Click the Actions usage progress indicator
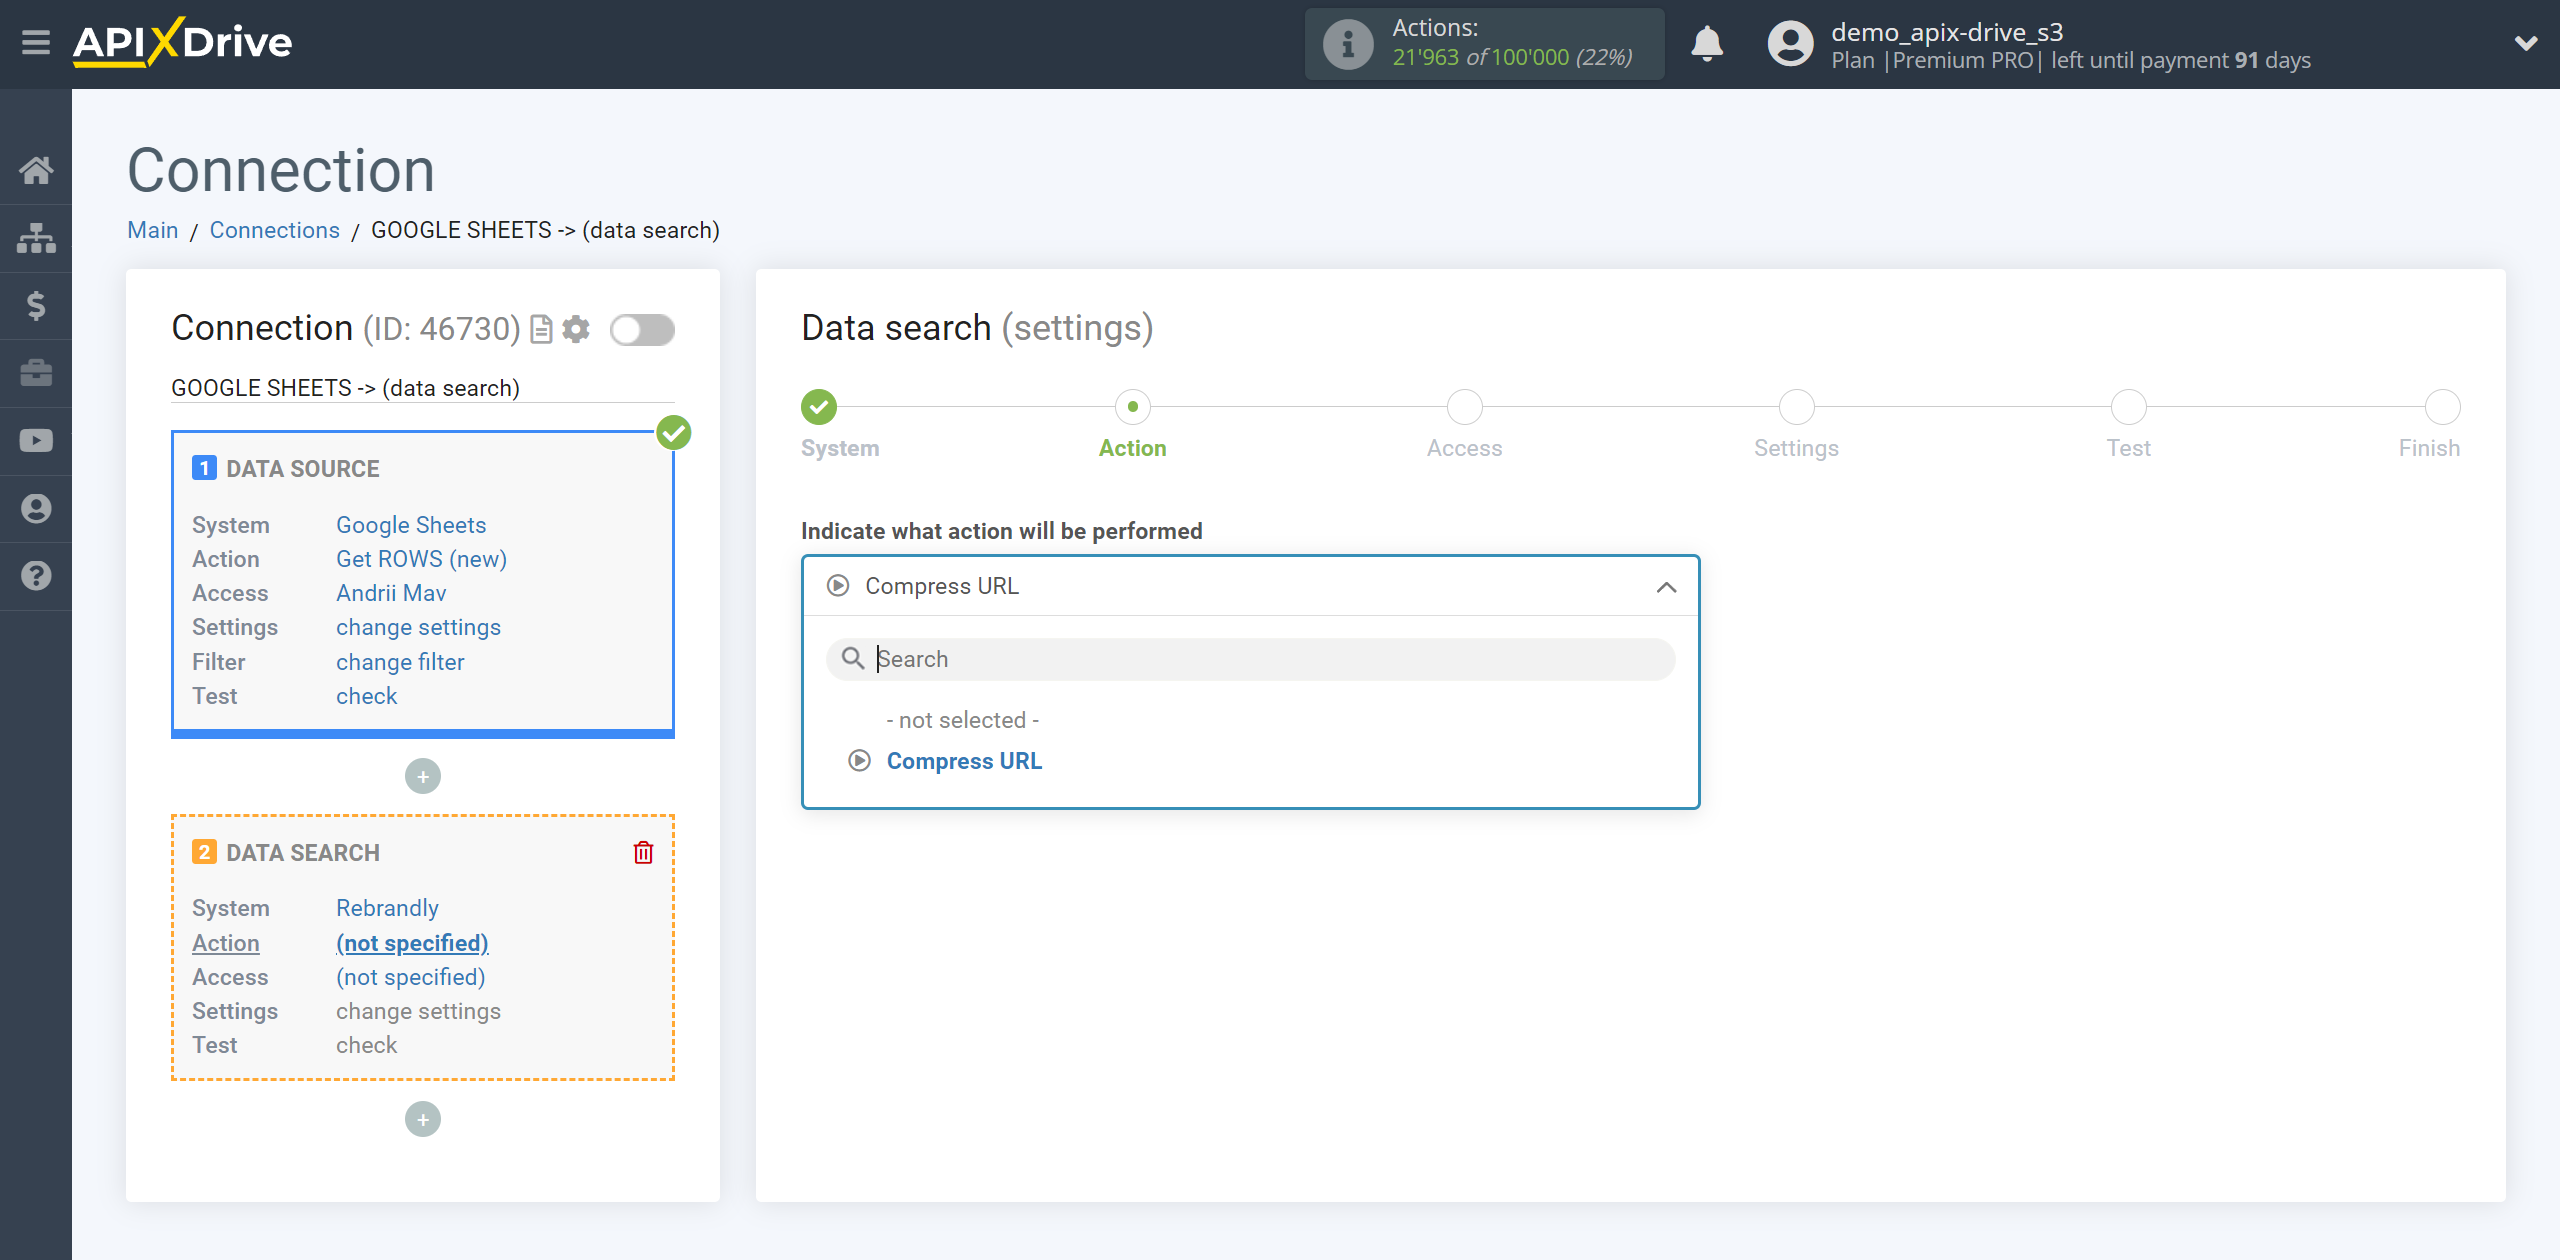The image size is (2560, 1260). point(1486,42)
